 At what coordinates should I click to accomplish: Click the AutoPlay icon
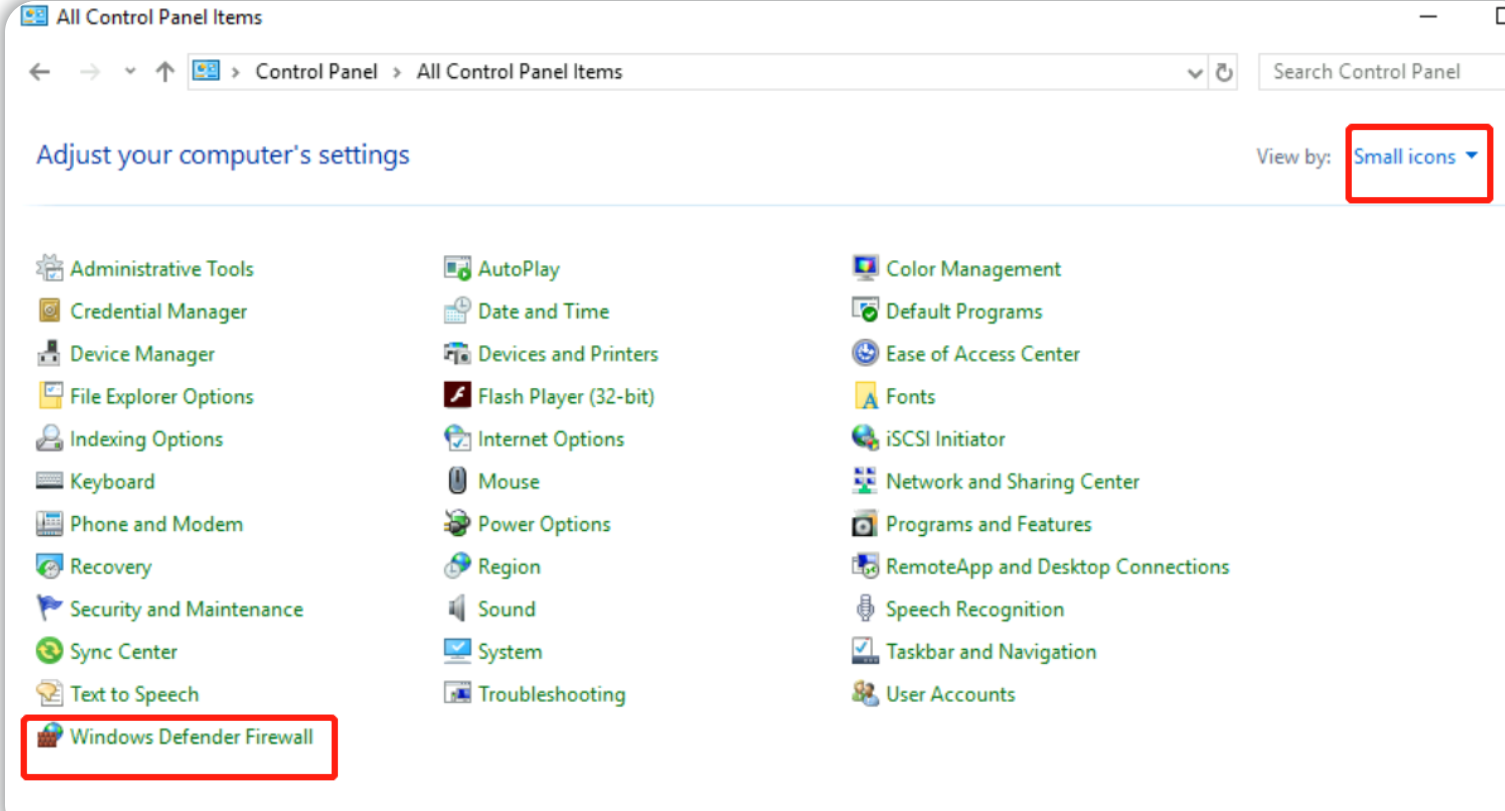[x=457, y=268]
